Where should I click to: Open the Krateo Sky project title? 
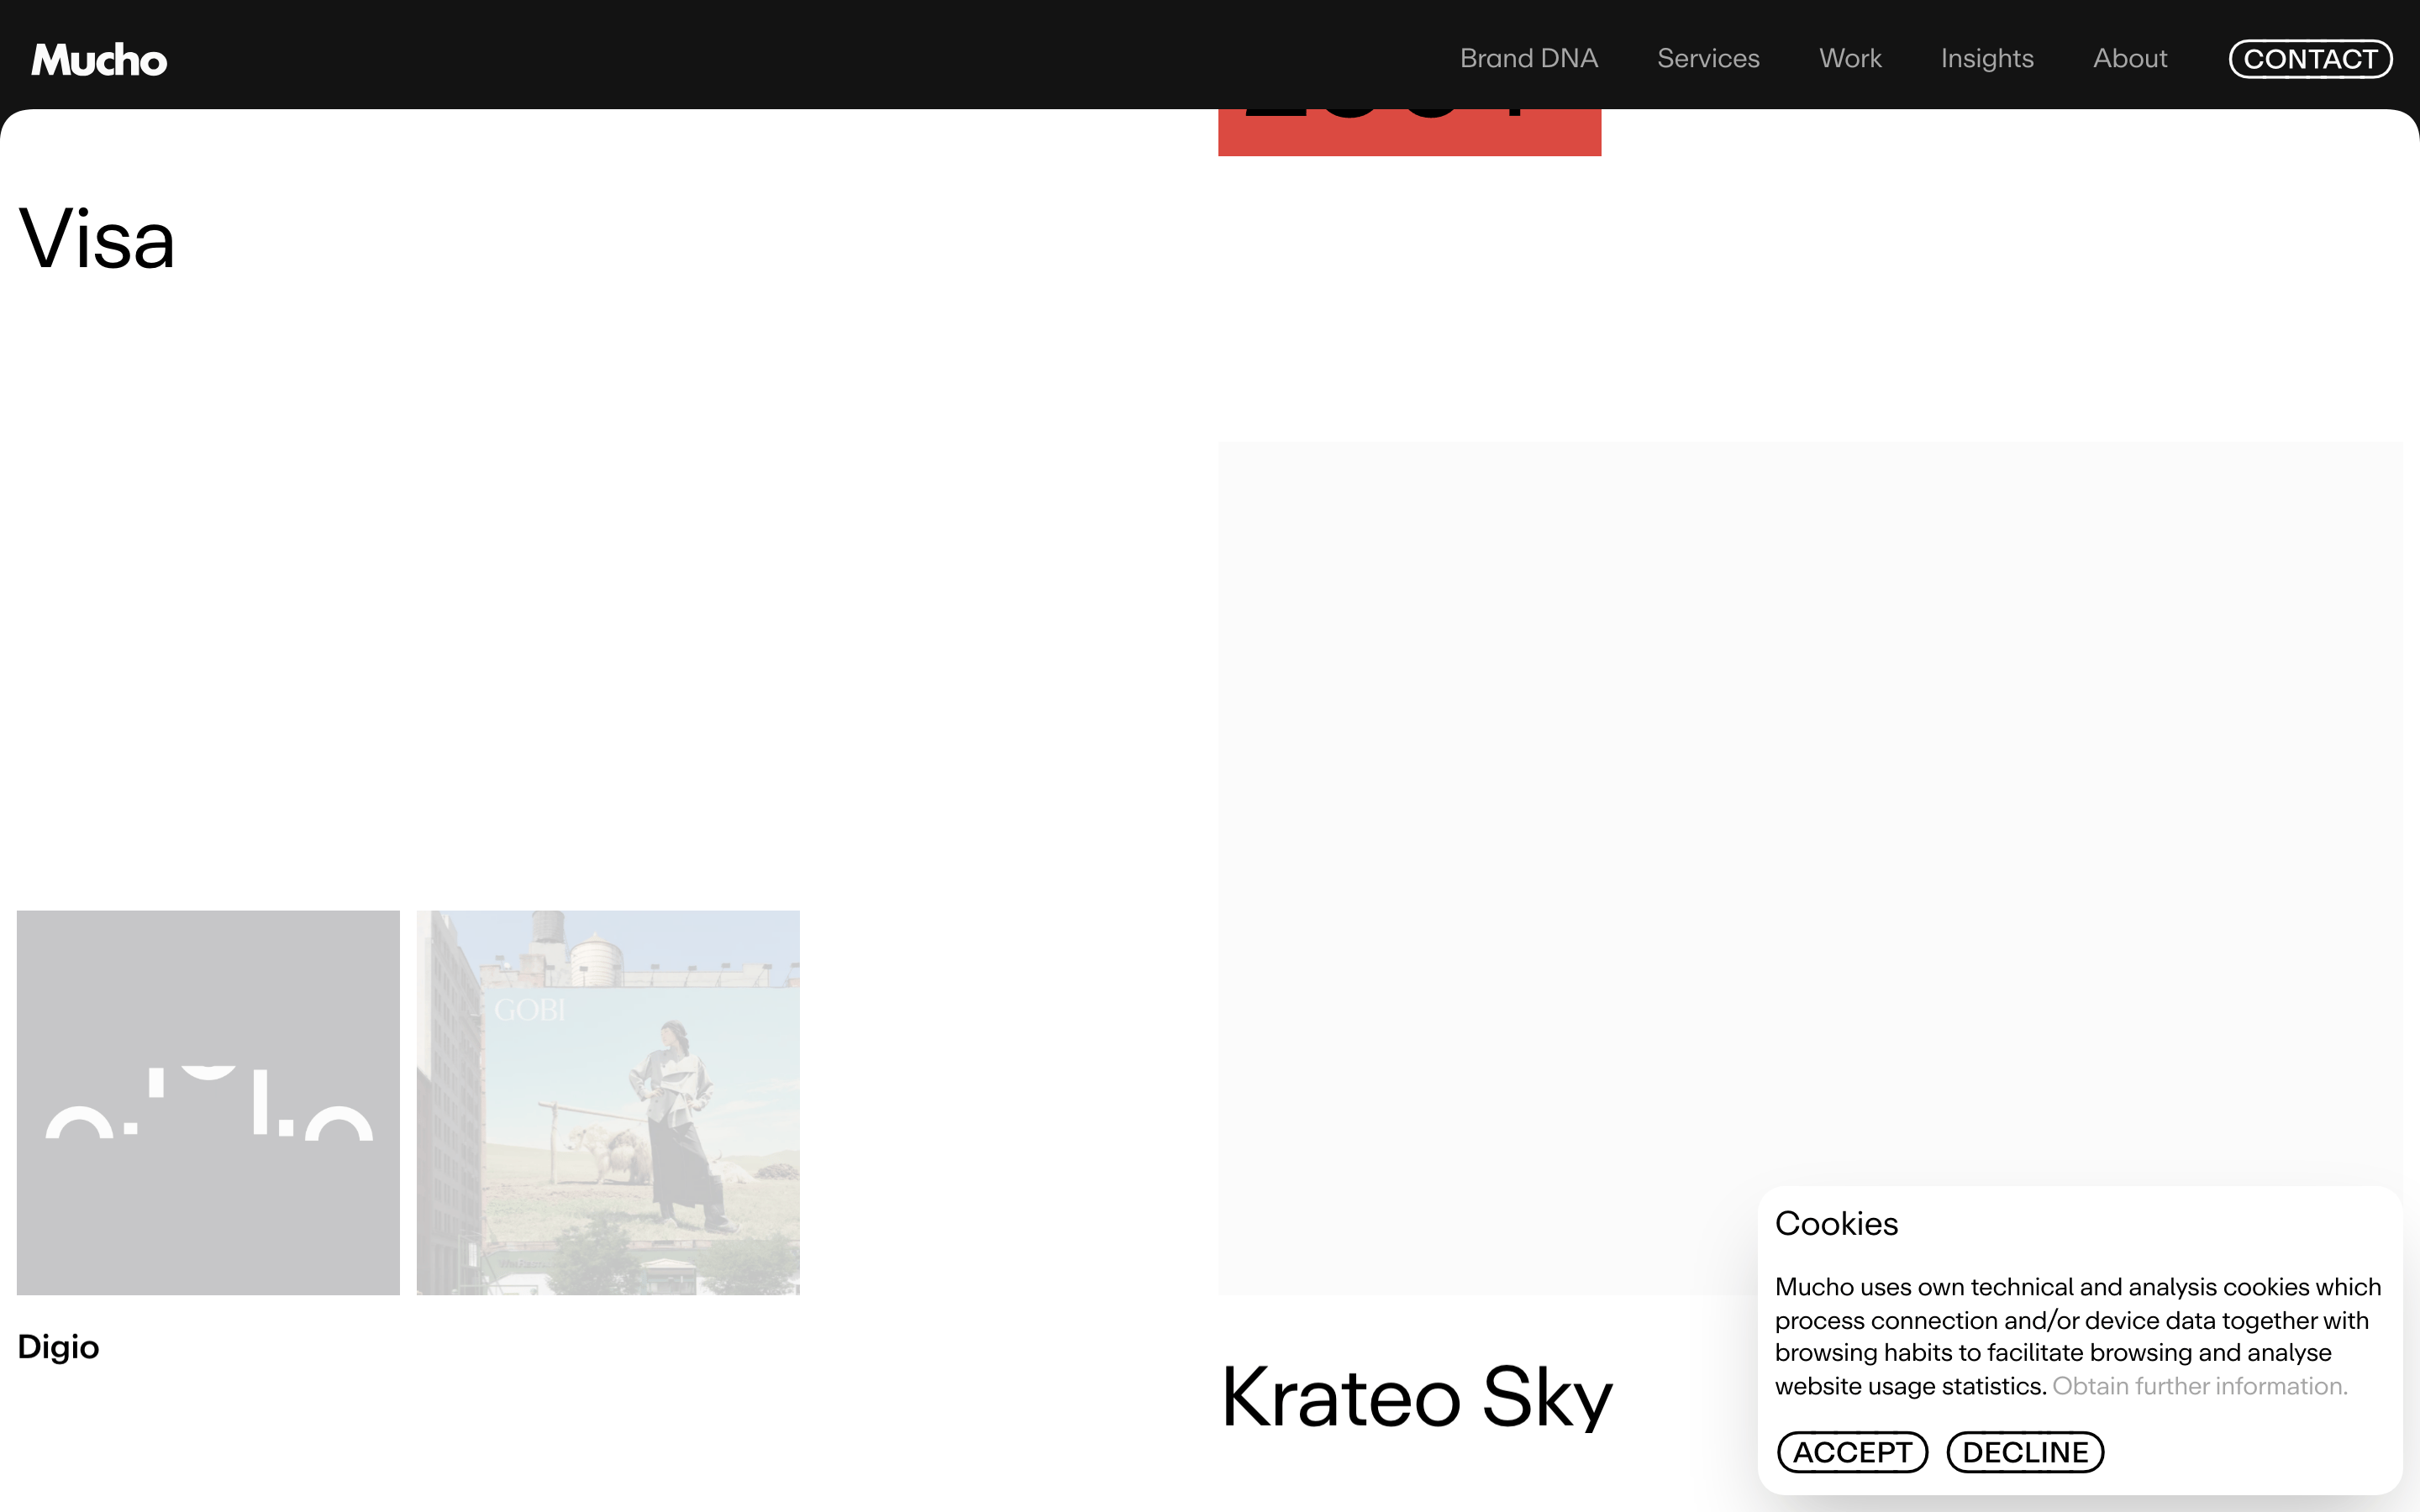pyautogui.click(x=1417, y=1397)
